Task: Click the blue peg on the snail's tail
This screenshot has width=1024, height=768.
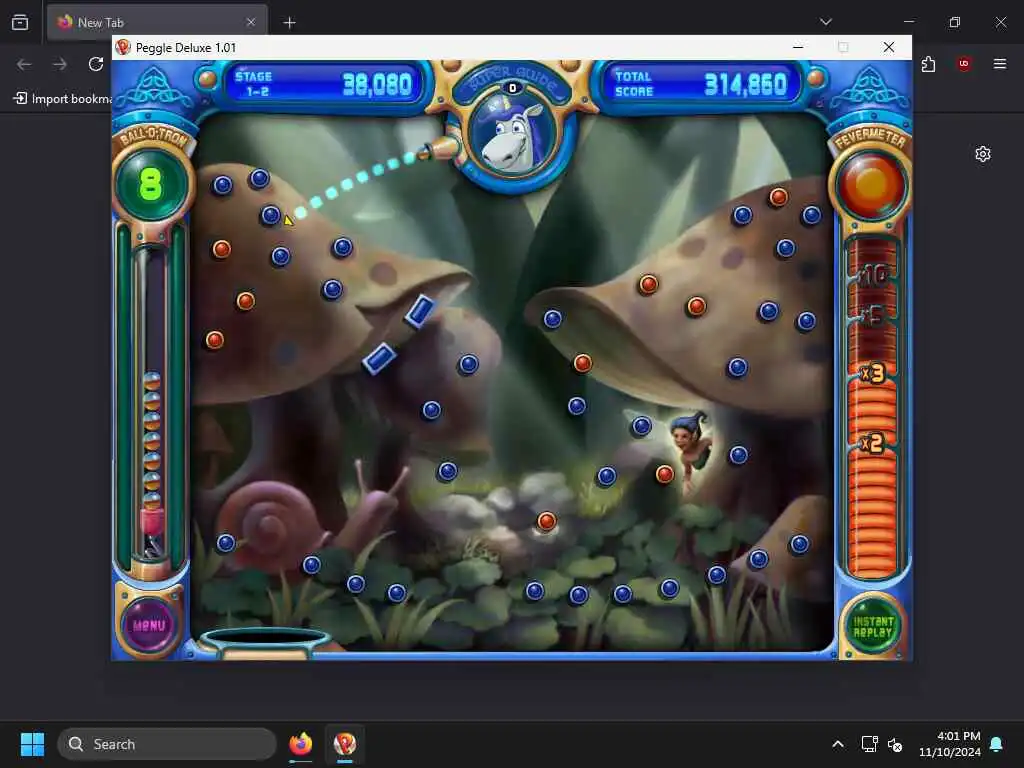Action: point(225,543)
